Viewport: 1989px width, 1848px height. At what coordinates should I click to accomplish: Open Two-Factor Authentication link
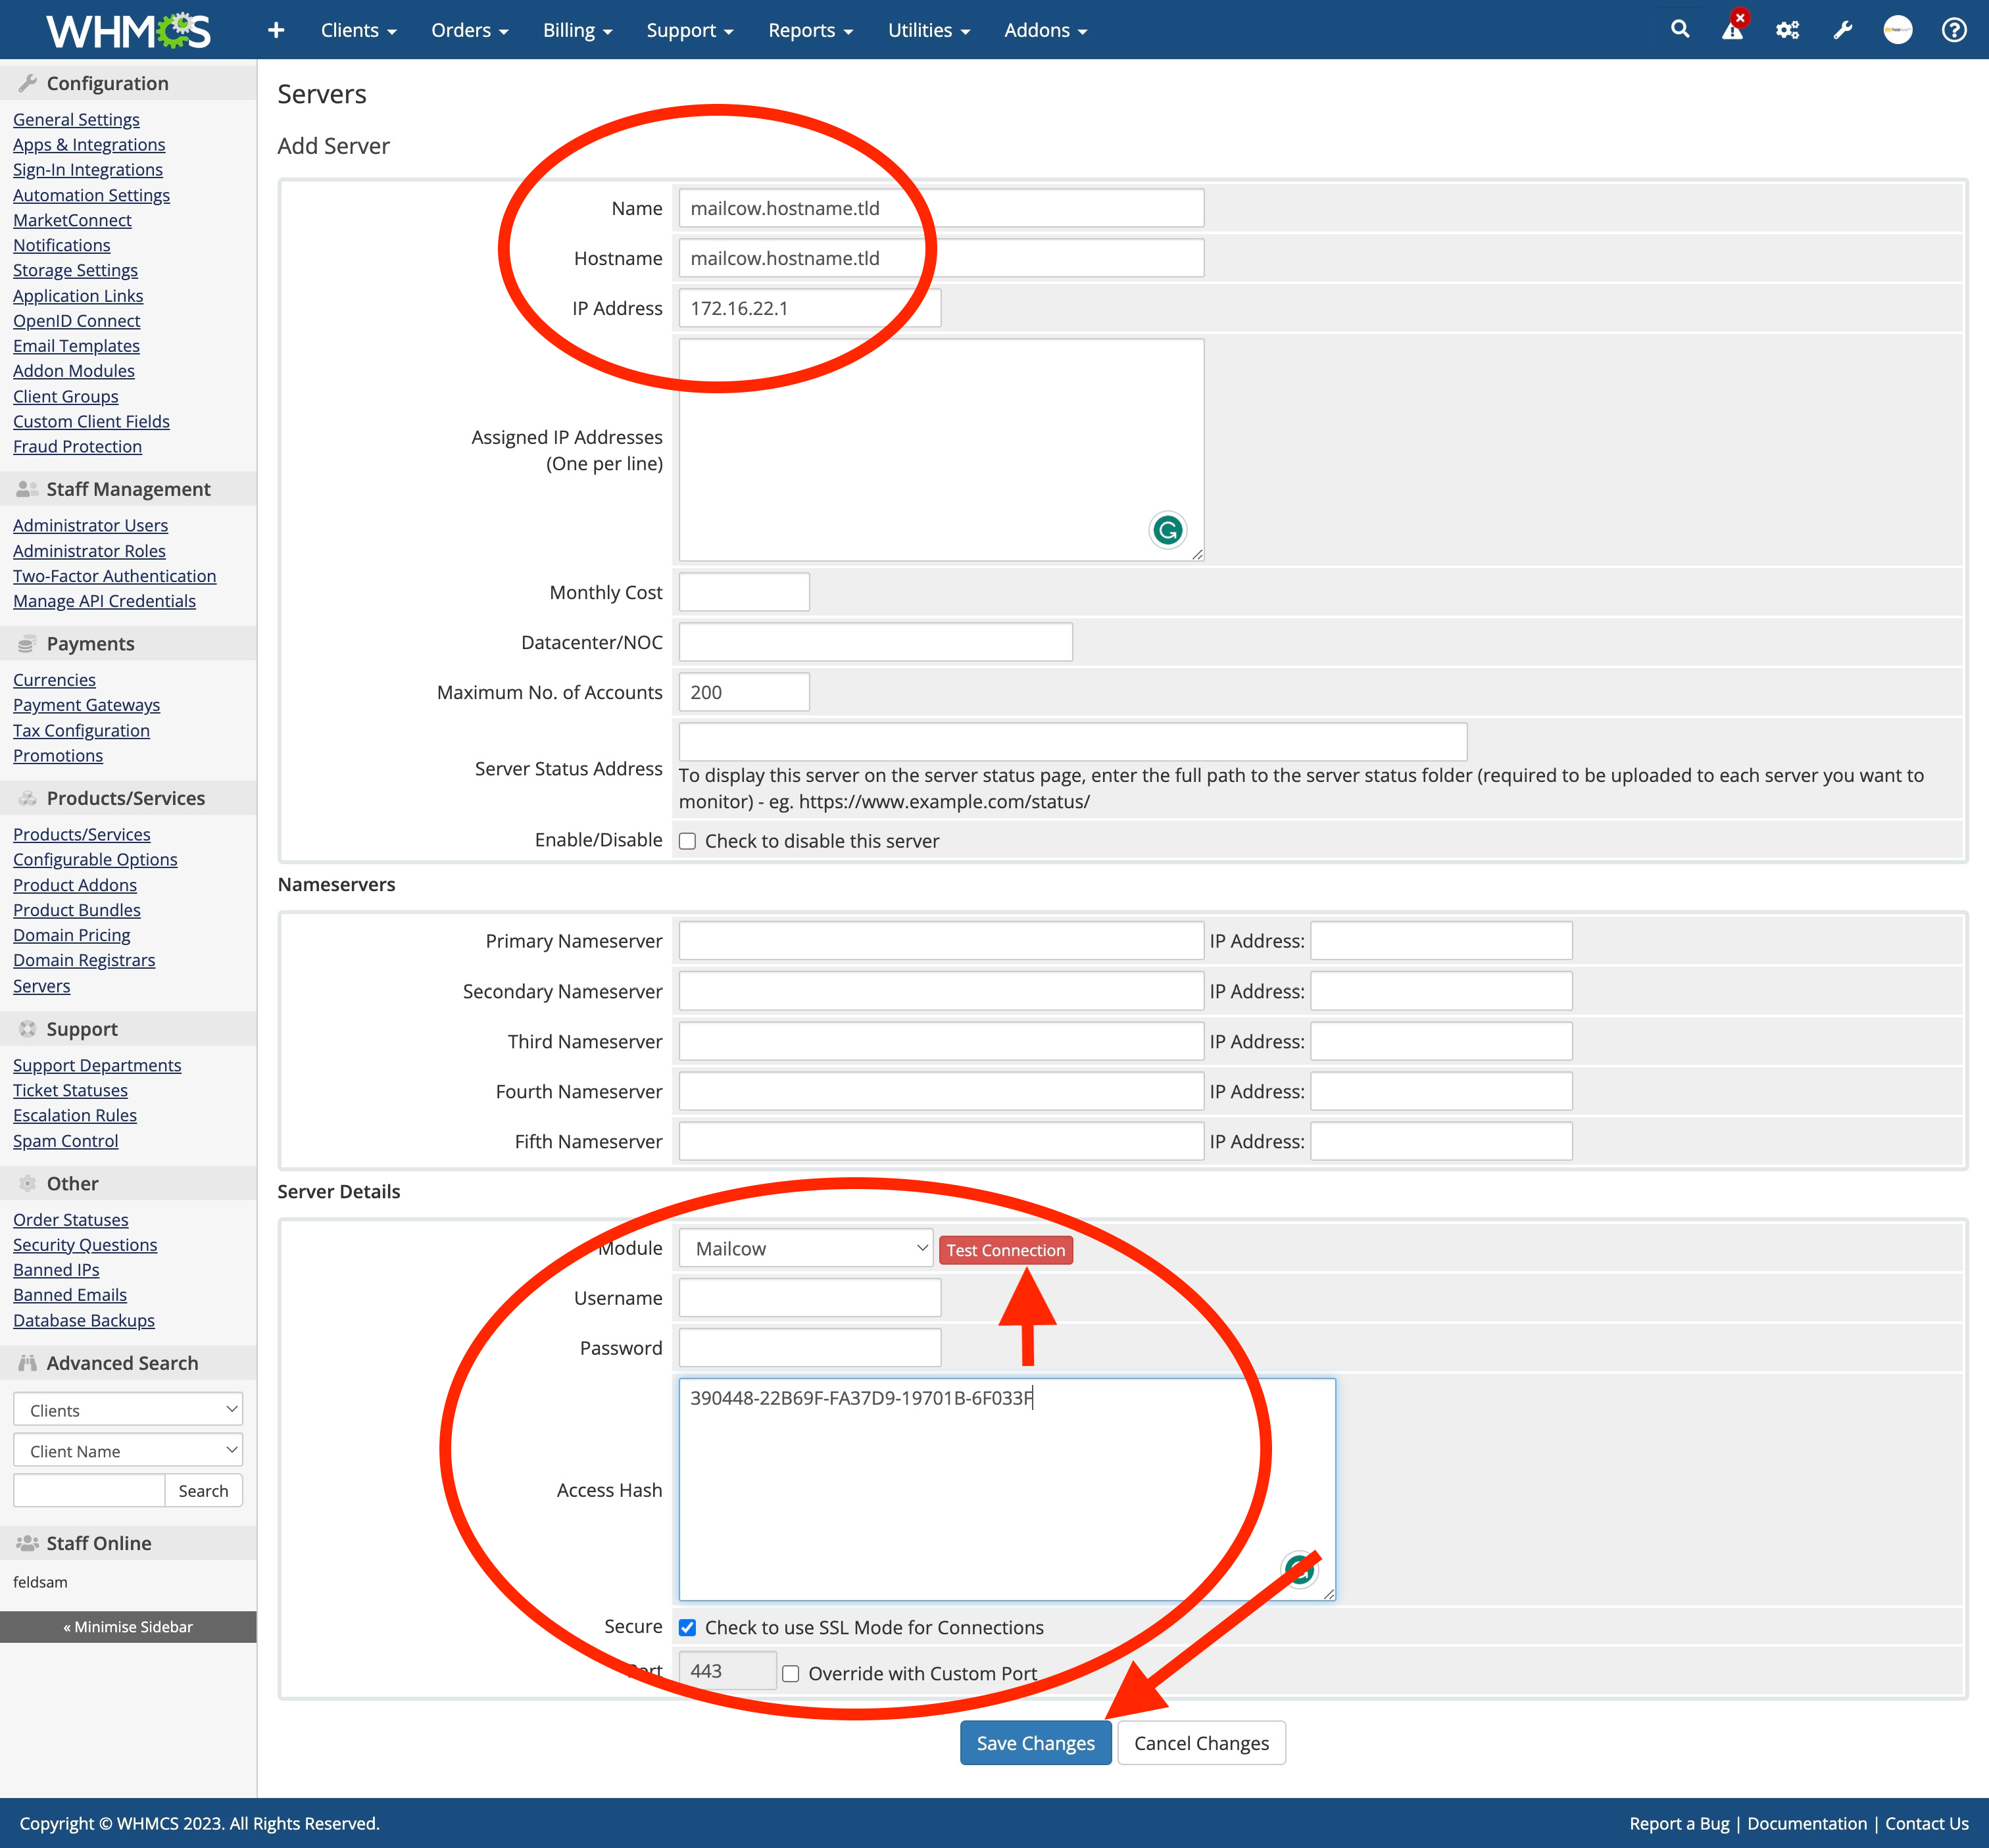pos(114,576)
